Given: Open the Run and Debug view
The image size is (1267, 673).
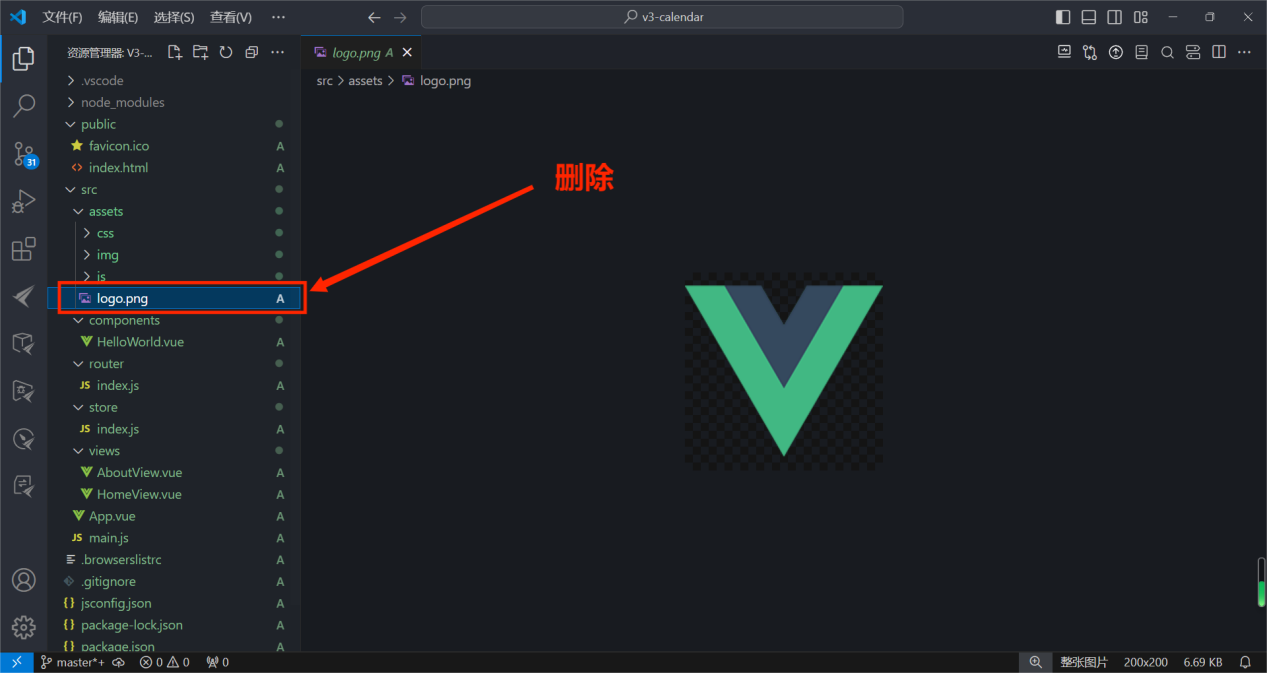Looking at the screenshot, I should point(23,201).
